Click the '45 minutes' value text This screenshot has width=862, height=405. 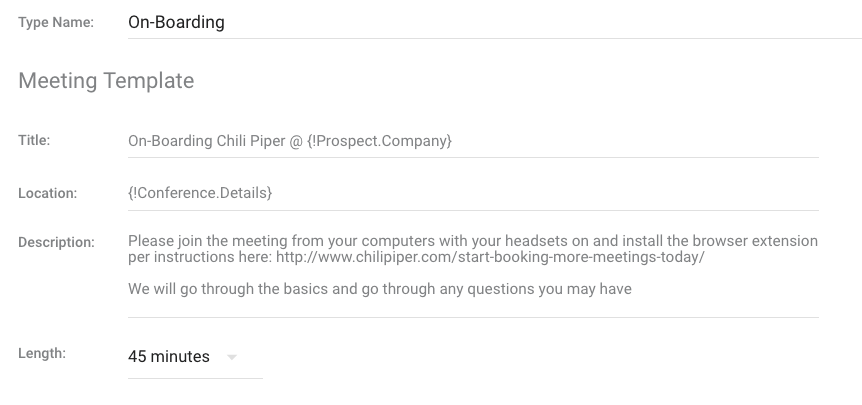[169, 357]
